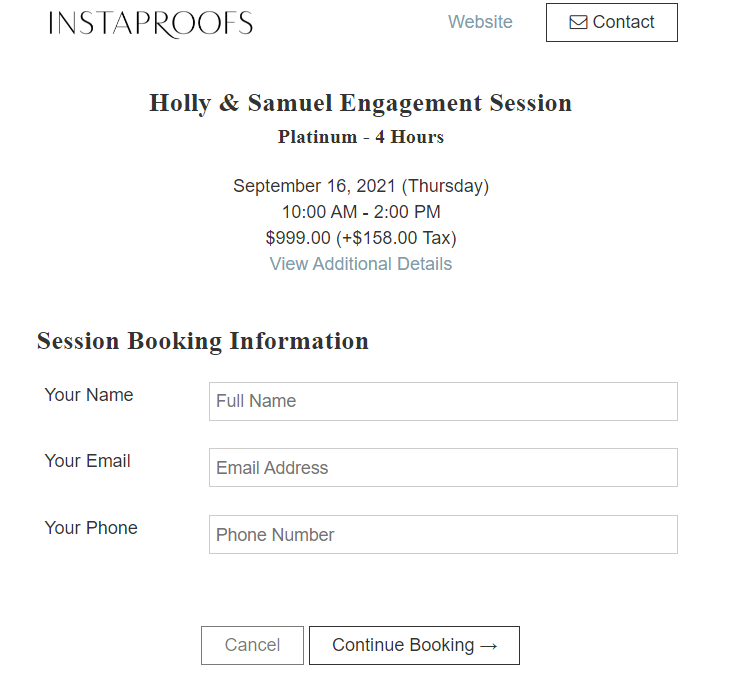
Task: Click the Your Email label
Action: coord(87,461)
